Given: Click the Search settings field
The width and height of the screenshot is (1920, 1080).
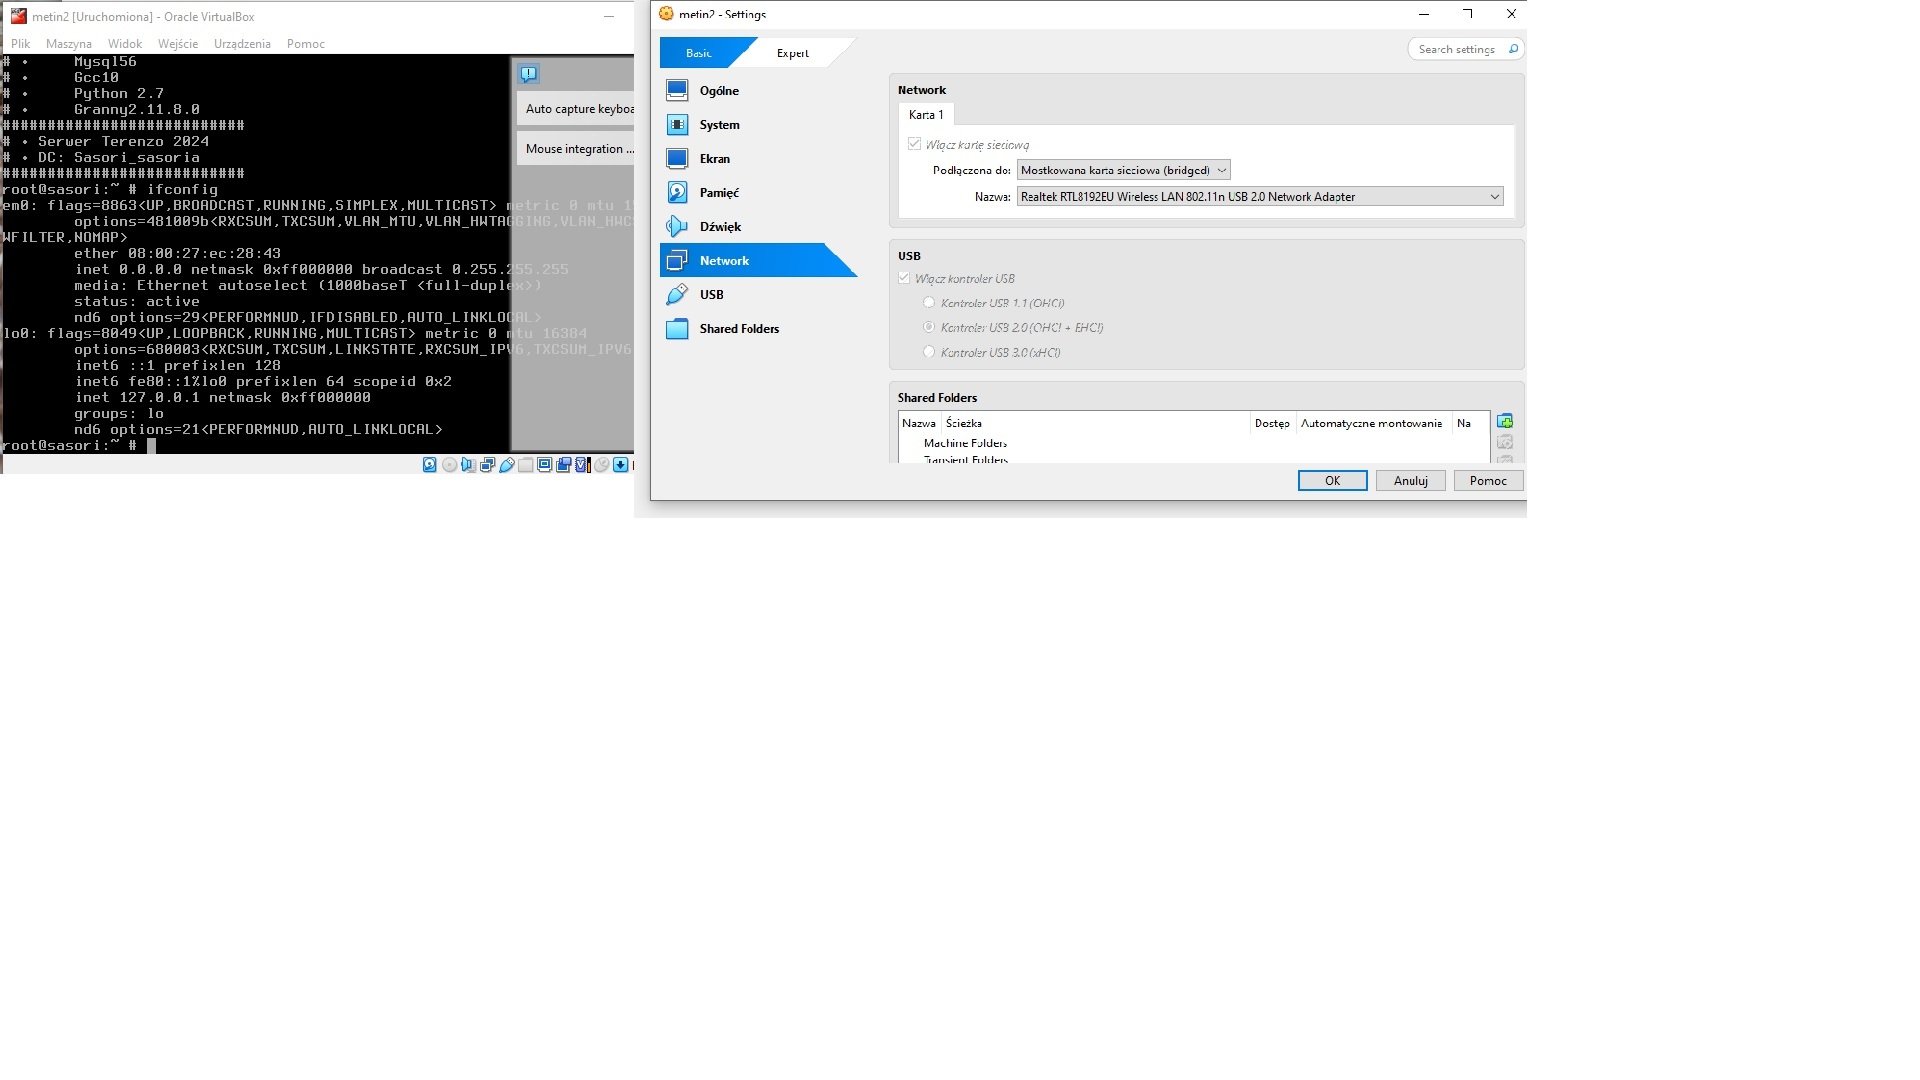Looking at the screenshot, I should click(x=1456, y=49).
